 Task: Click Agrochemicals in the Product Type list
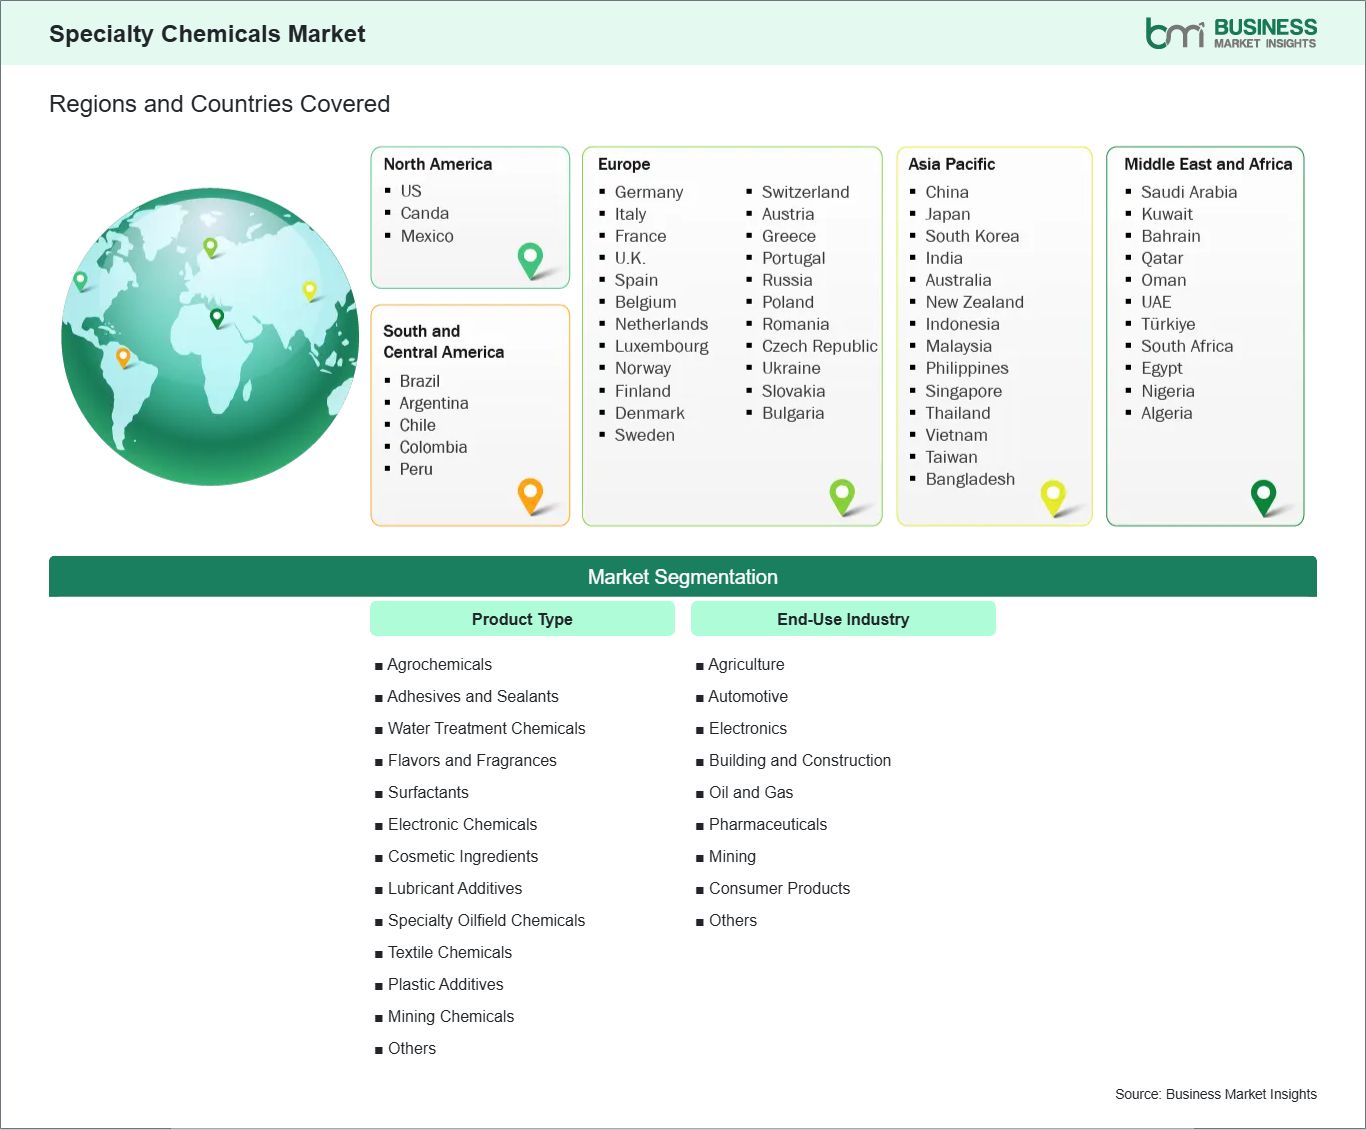pyautogui.click(x=439, y=664)
